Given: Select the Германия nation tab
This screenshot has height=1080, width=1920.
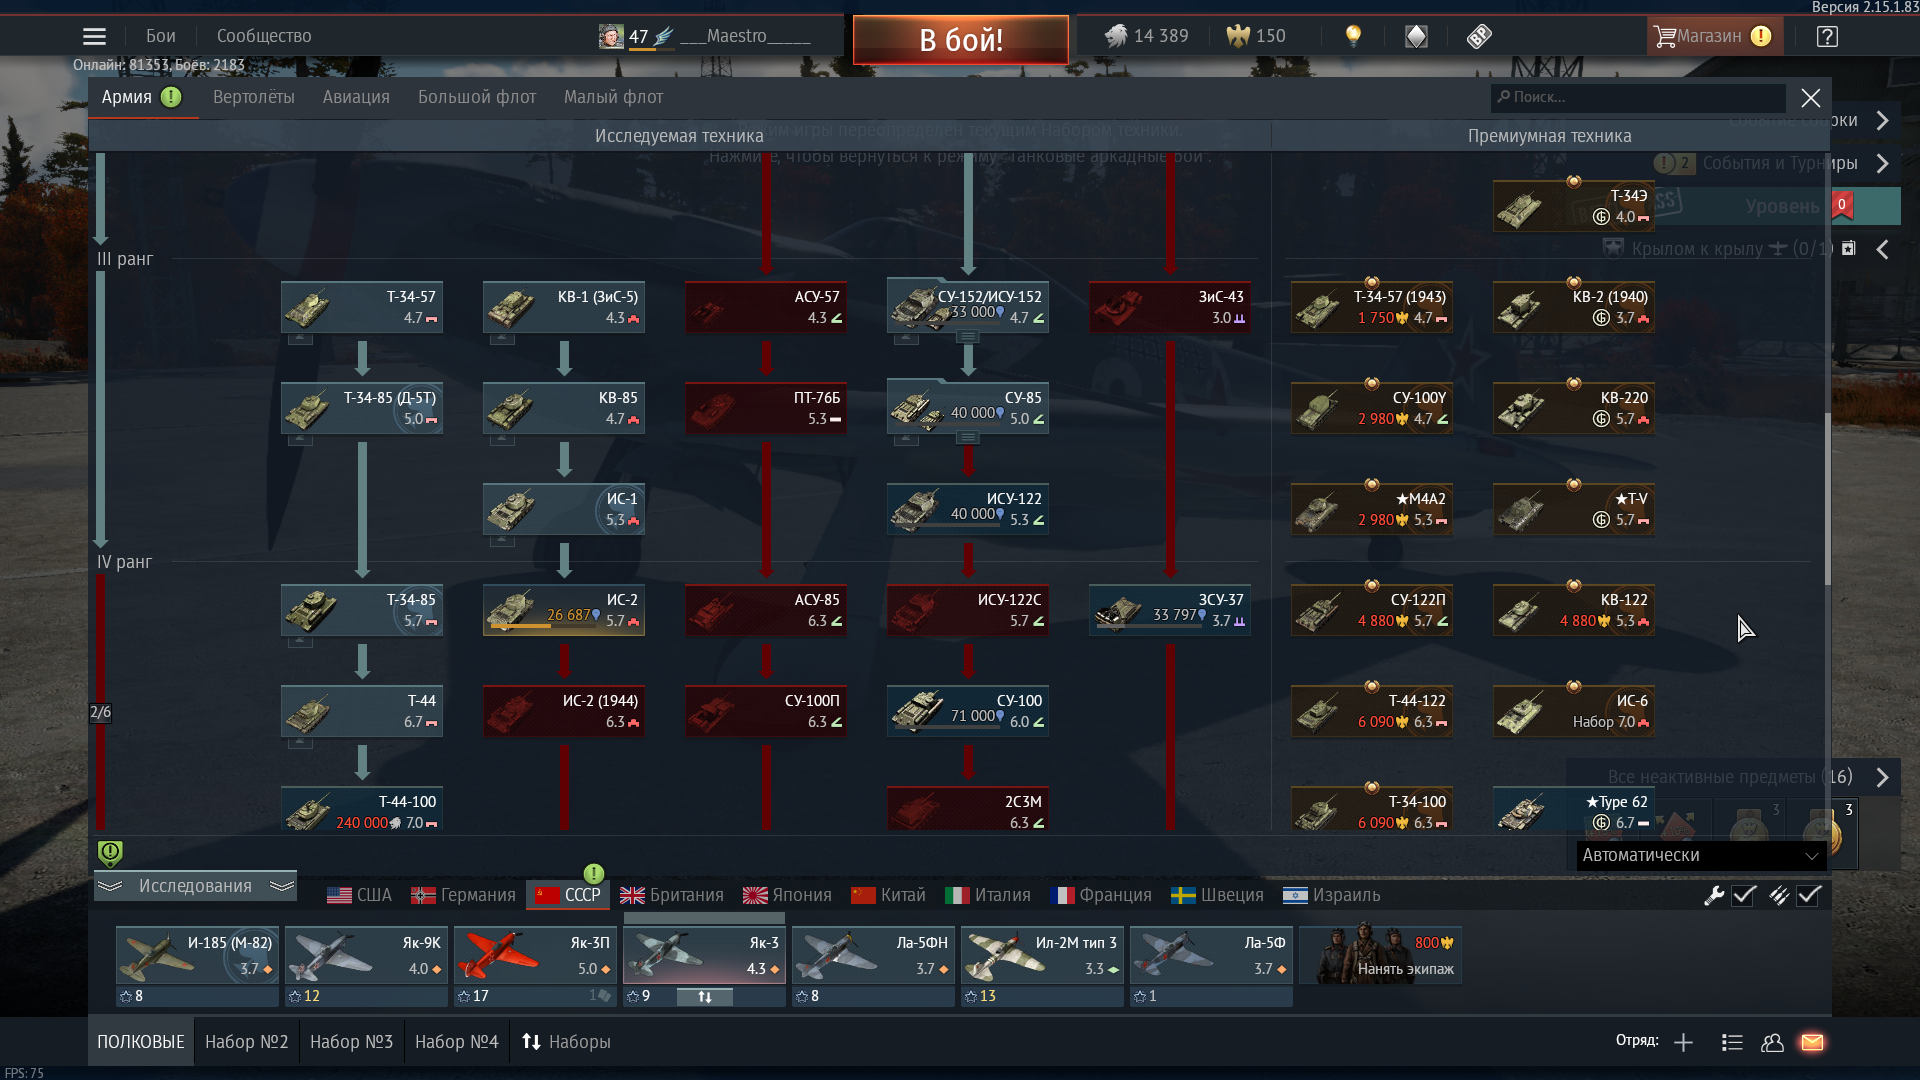Looking at the screenshot, I should [x=464, y=895].
